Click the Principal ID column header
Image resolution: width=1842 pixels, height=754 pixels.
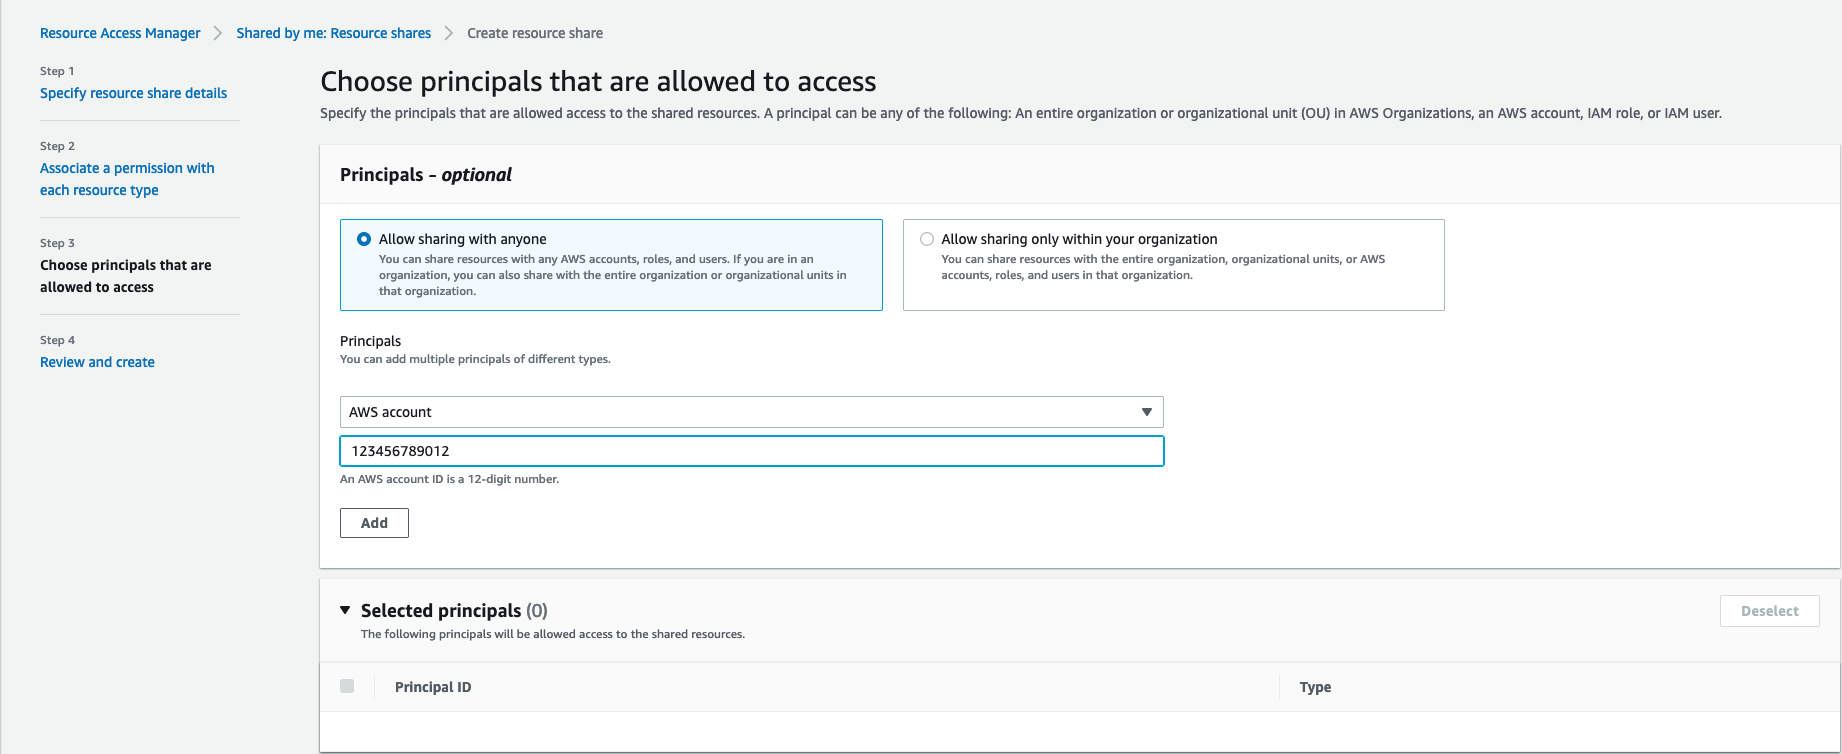[x=433, y=687]
